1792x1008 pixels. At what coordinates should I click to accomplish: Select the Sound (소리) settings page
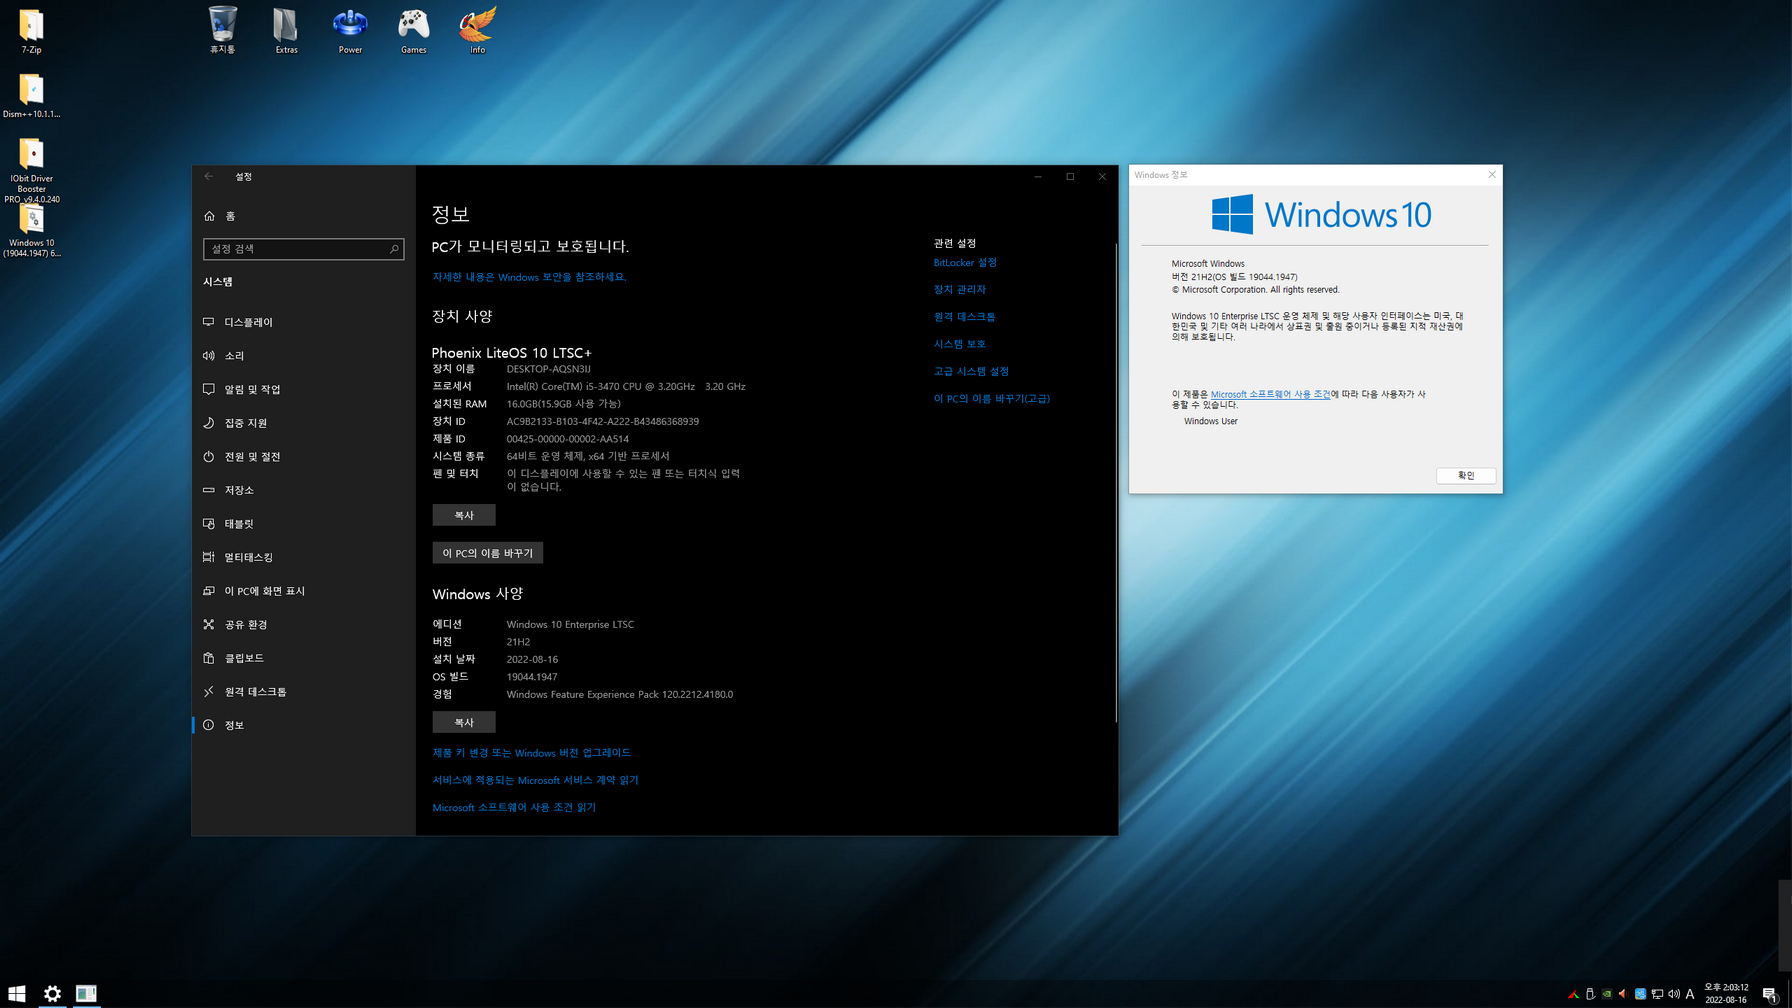(x=303, y=356)
